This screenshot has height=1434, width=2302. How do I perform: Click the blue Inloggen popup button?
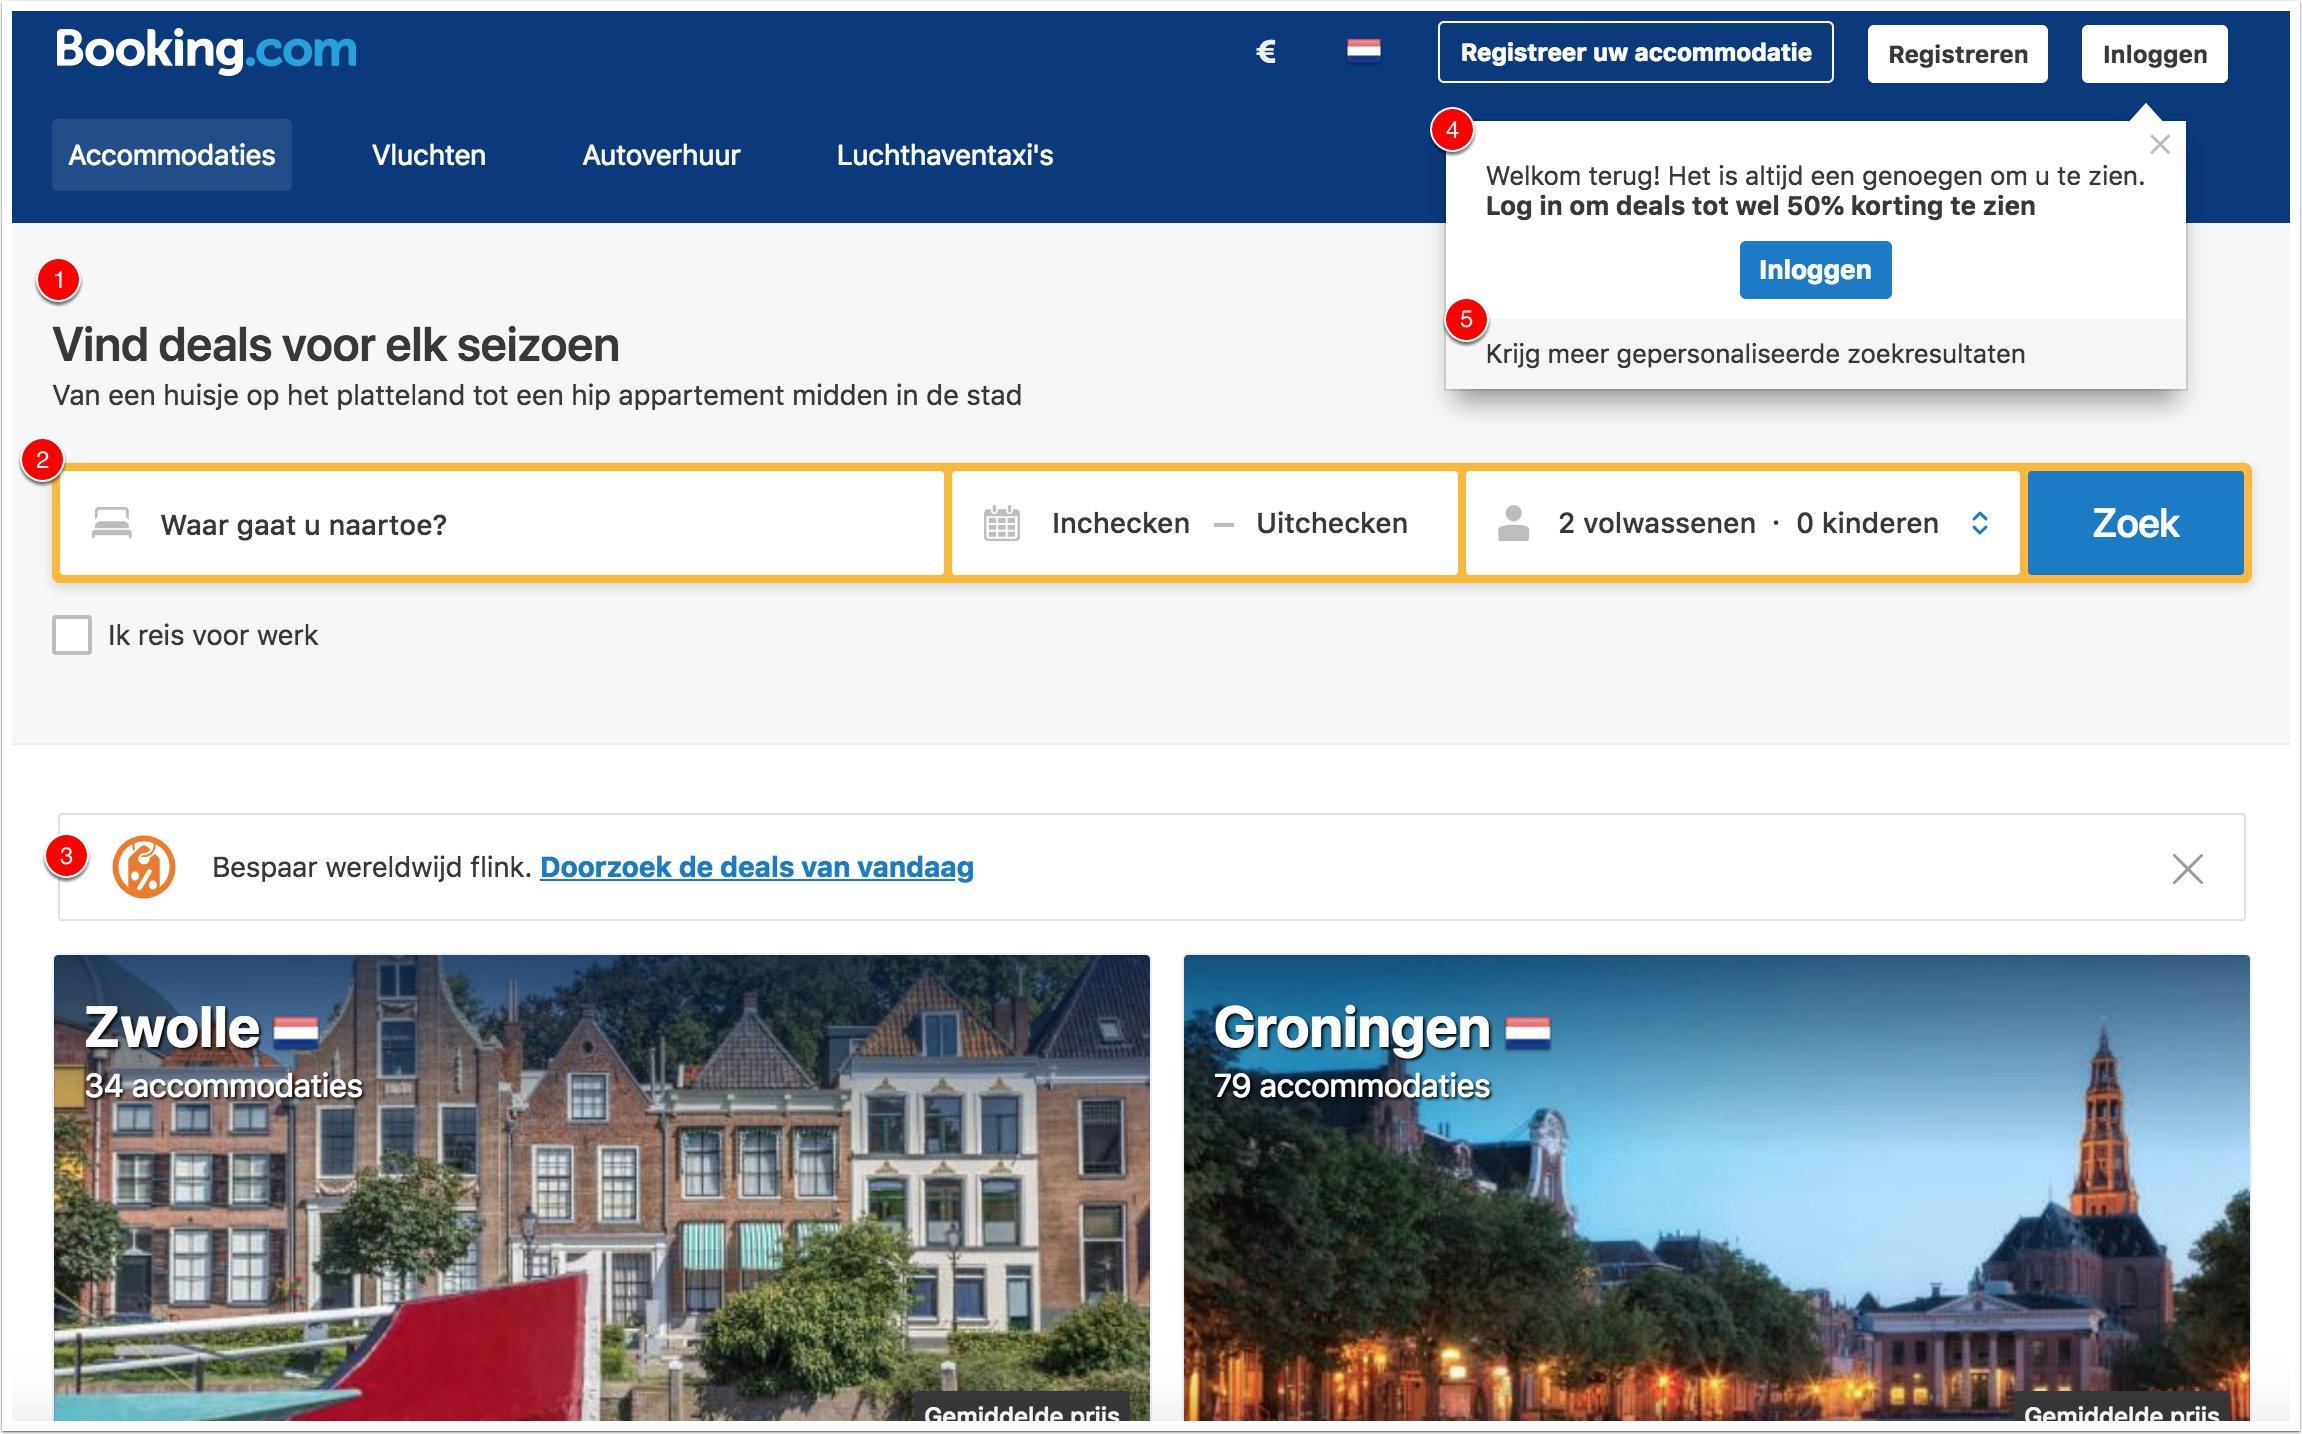pyautogui.click(x=1815, y=270)
